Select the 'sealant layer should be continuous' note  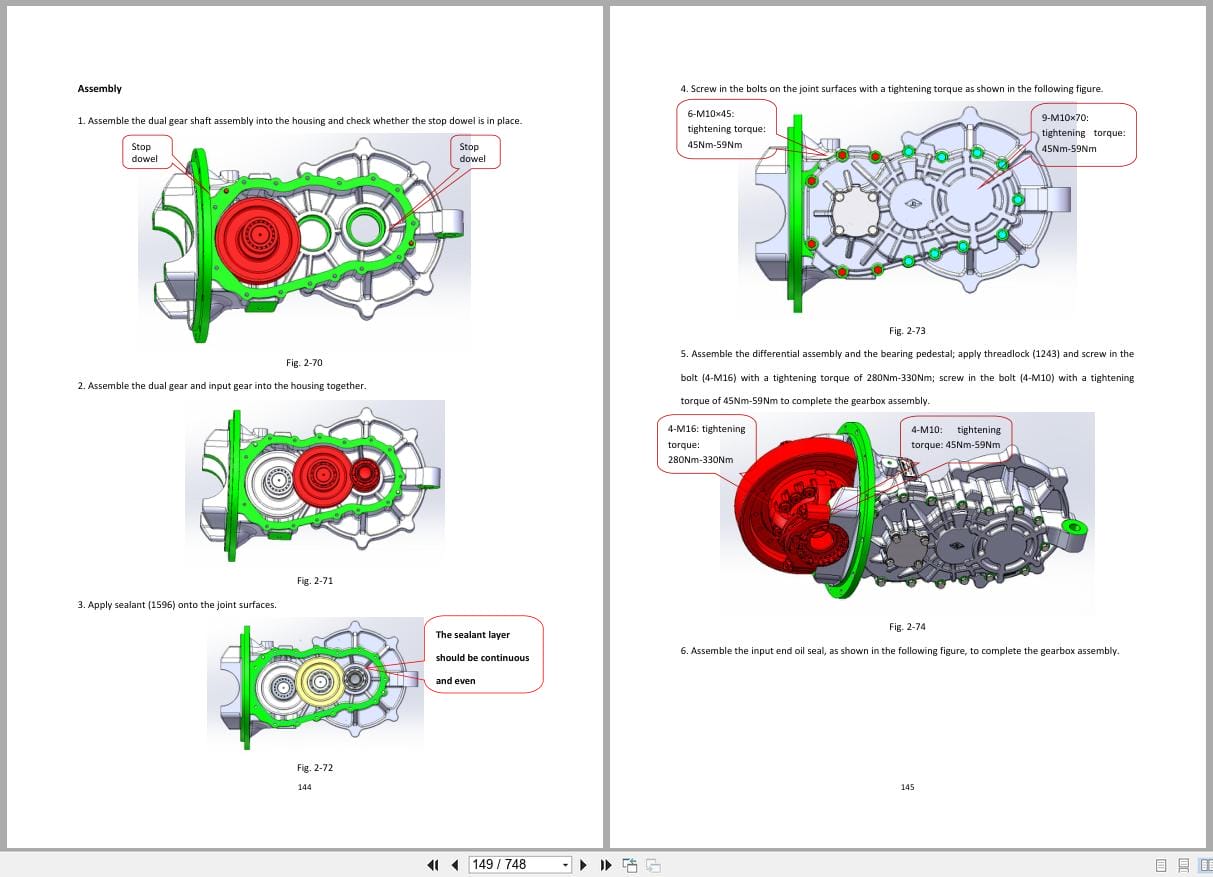point(484,657)
